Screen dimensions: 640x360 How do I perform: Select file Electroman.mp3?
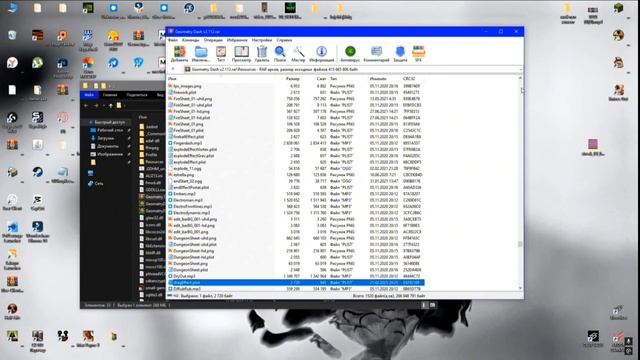[188, 200]
